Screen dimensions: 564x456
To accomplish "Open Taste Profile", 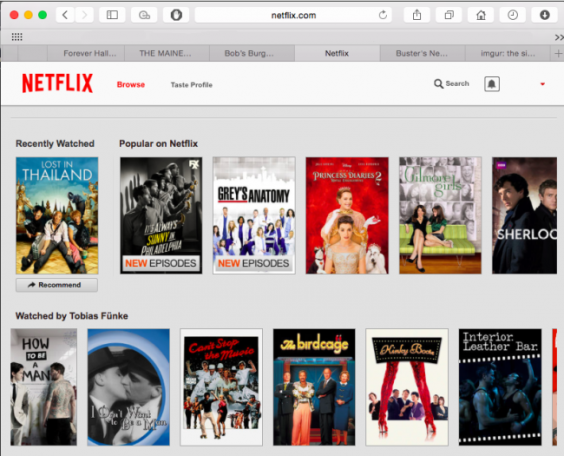I will [191, 85].
